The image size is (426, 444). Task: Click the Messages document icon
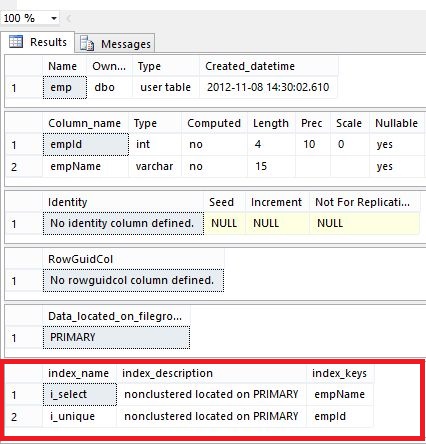pyautogui.click(x=87, y=44)
